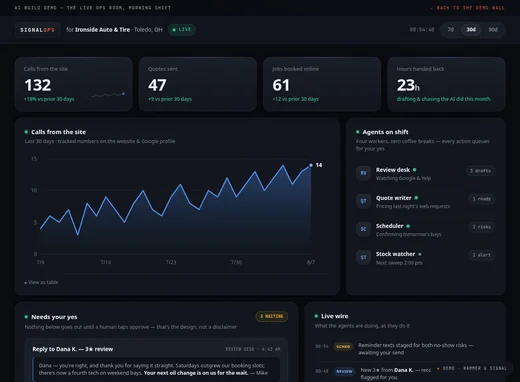Click the Live wire heading

coord(335,316)
